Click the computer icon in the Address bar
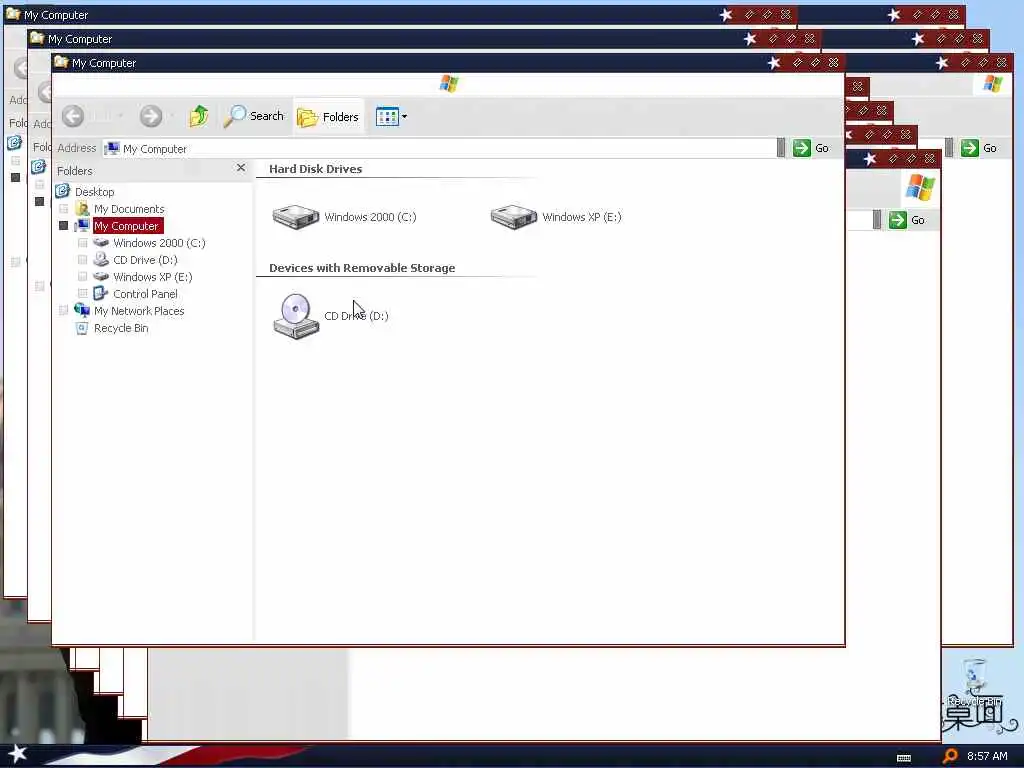Viewport: 1024px width, 768px height. click(x=112, y=148)
